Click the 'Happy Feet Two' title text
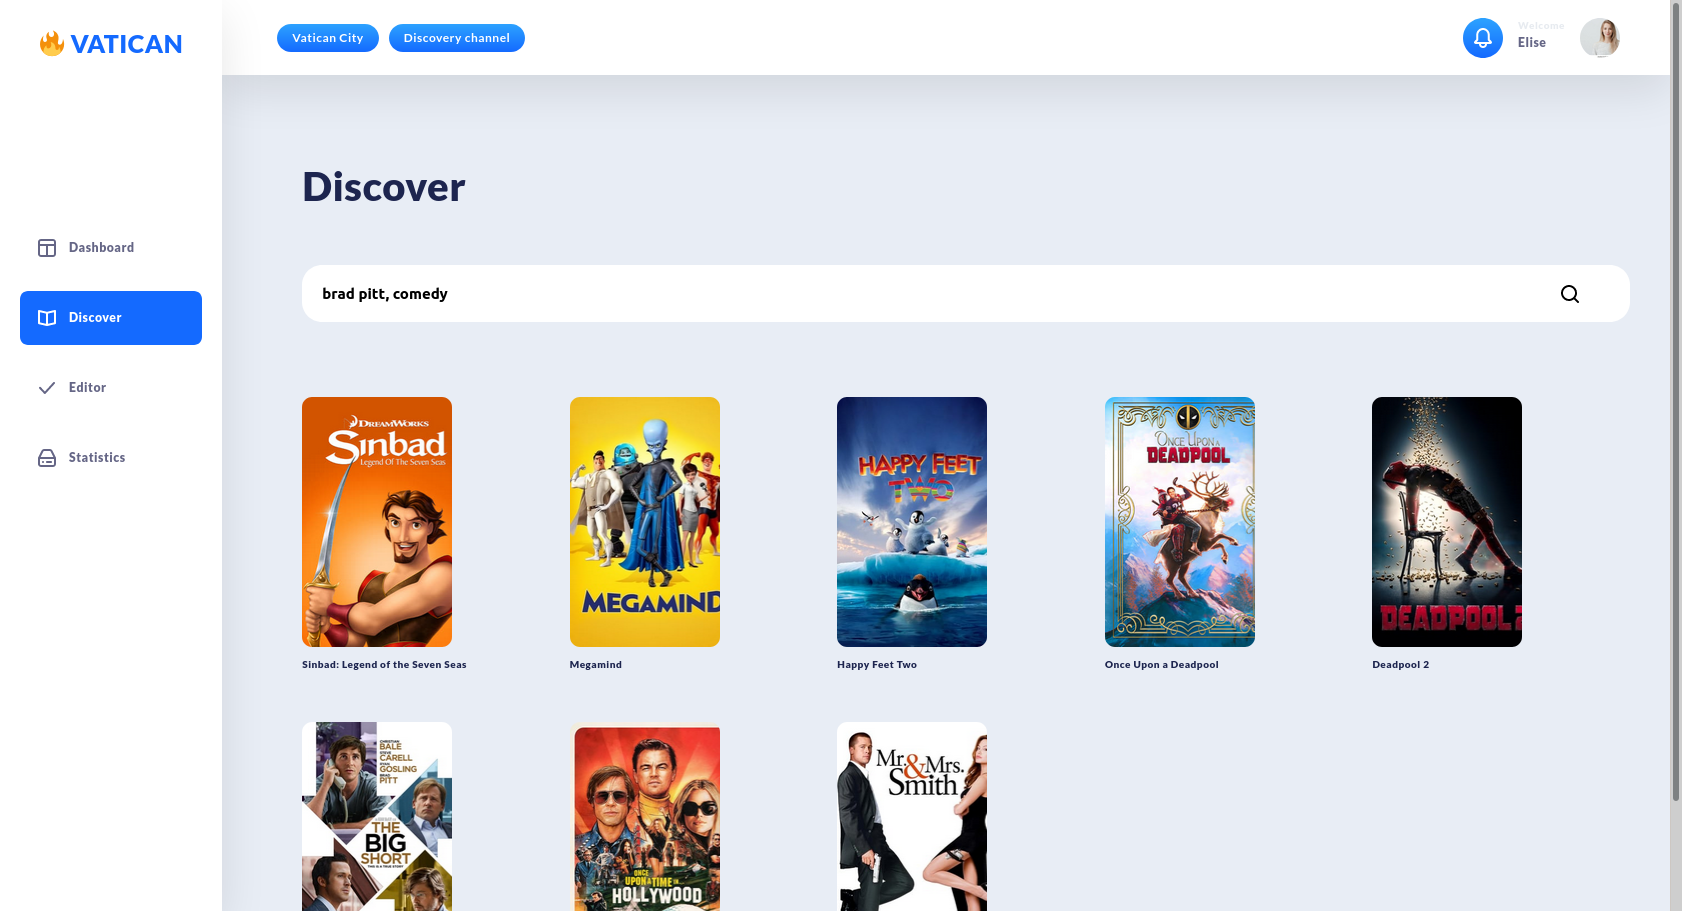The image size is (1682, 911). [877, 665]
